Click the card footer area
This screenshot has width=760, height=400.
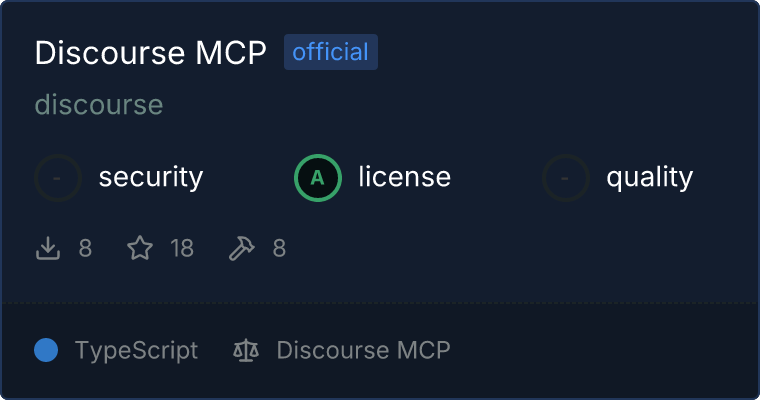pos(380,350)
